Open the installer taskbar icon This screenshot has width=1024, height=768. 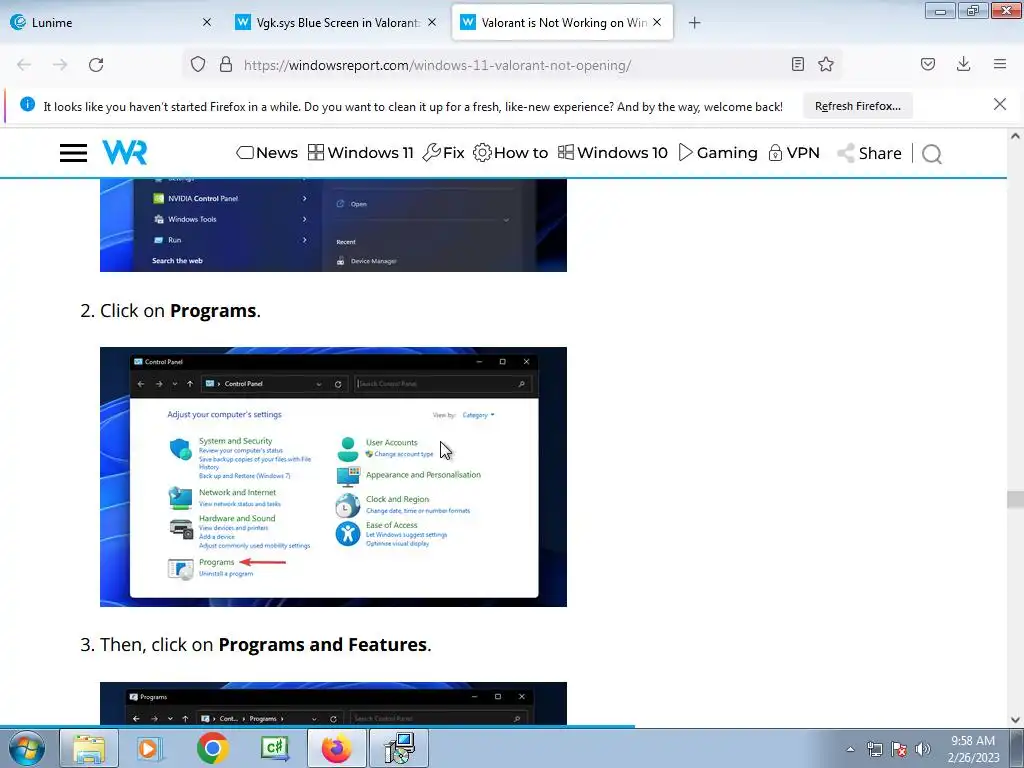[x=399, y=748]
